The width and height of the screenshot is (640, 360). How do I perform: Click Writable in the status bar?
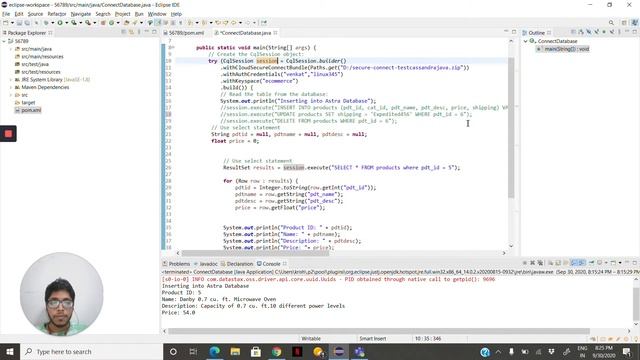click(x=311, y=338)
